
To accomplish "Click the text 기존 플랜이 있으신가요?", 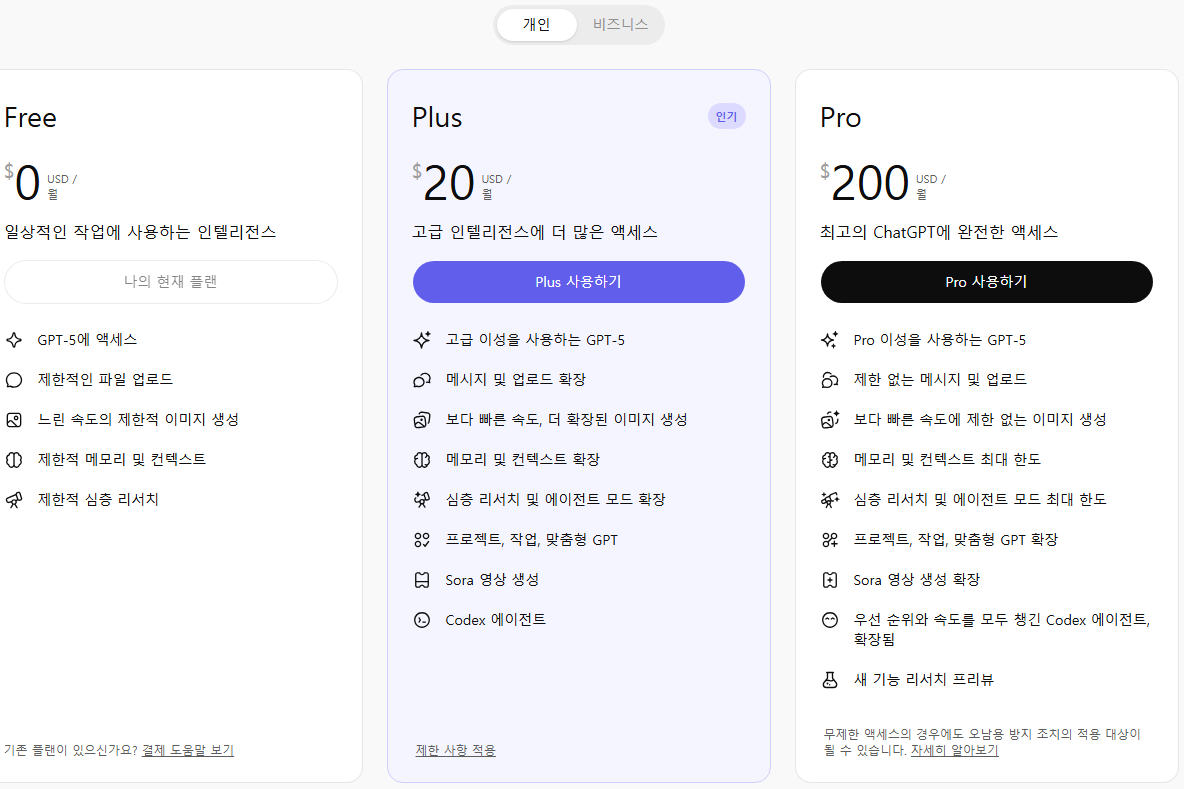I will (x=71, y=750).
